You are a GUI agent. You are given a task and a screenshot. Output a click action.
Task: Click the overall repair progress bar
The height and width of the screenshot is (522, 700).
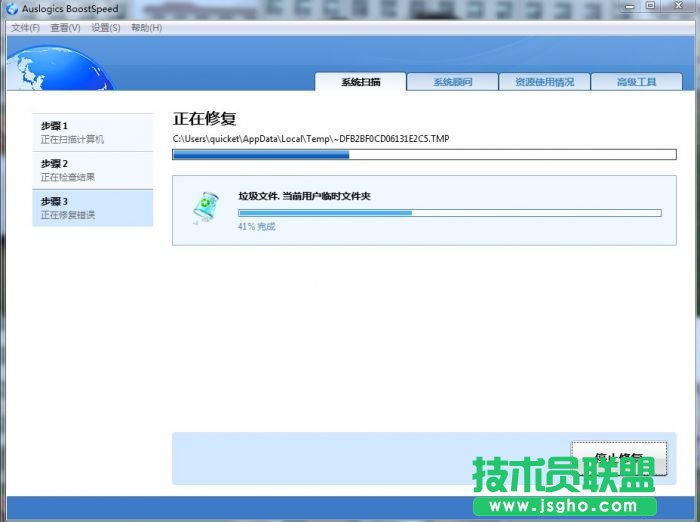[x=424, y=155]
